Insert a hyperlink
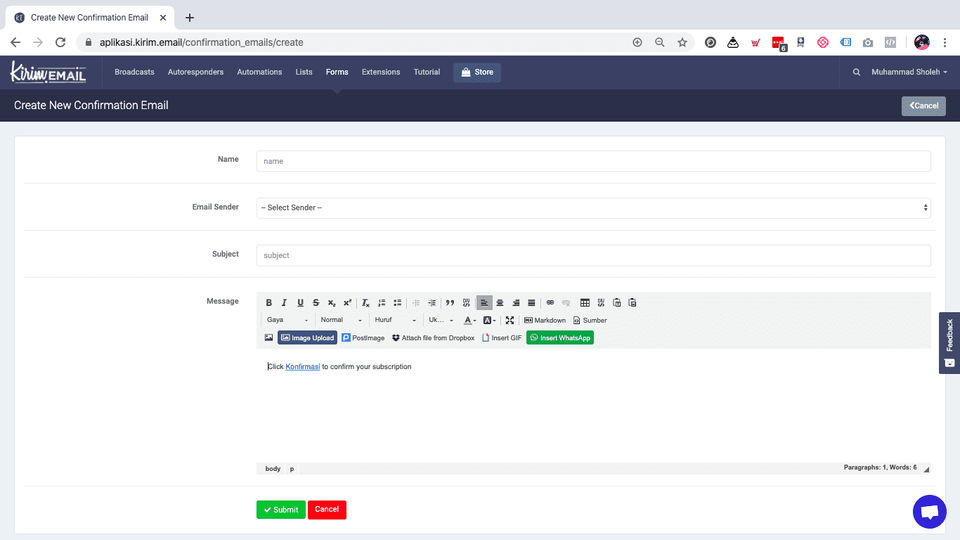The image size is (960, 540). 550,302
